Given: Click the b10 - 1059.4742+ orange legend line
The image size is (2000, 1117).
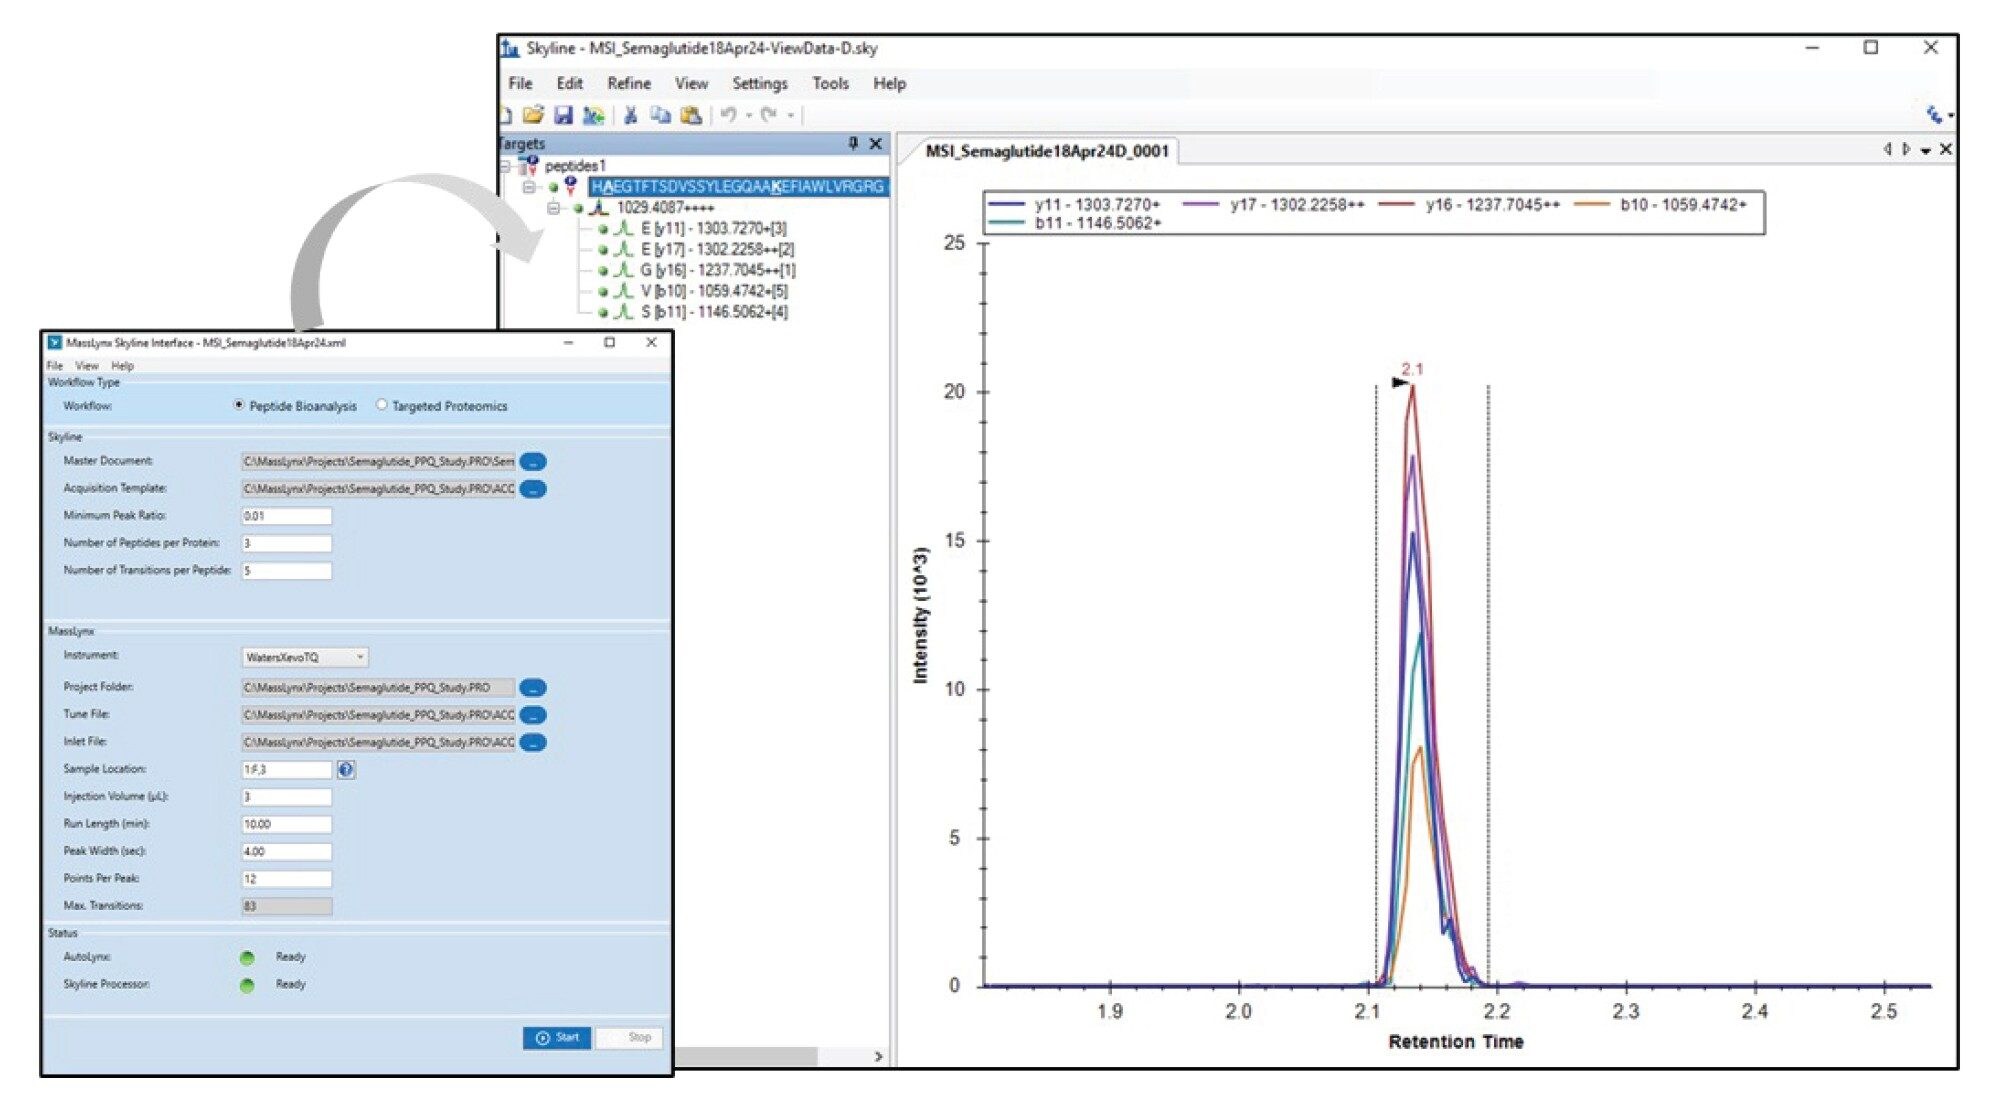Looking at the screenshot, I should tap(1592, 205).
